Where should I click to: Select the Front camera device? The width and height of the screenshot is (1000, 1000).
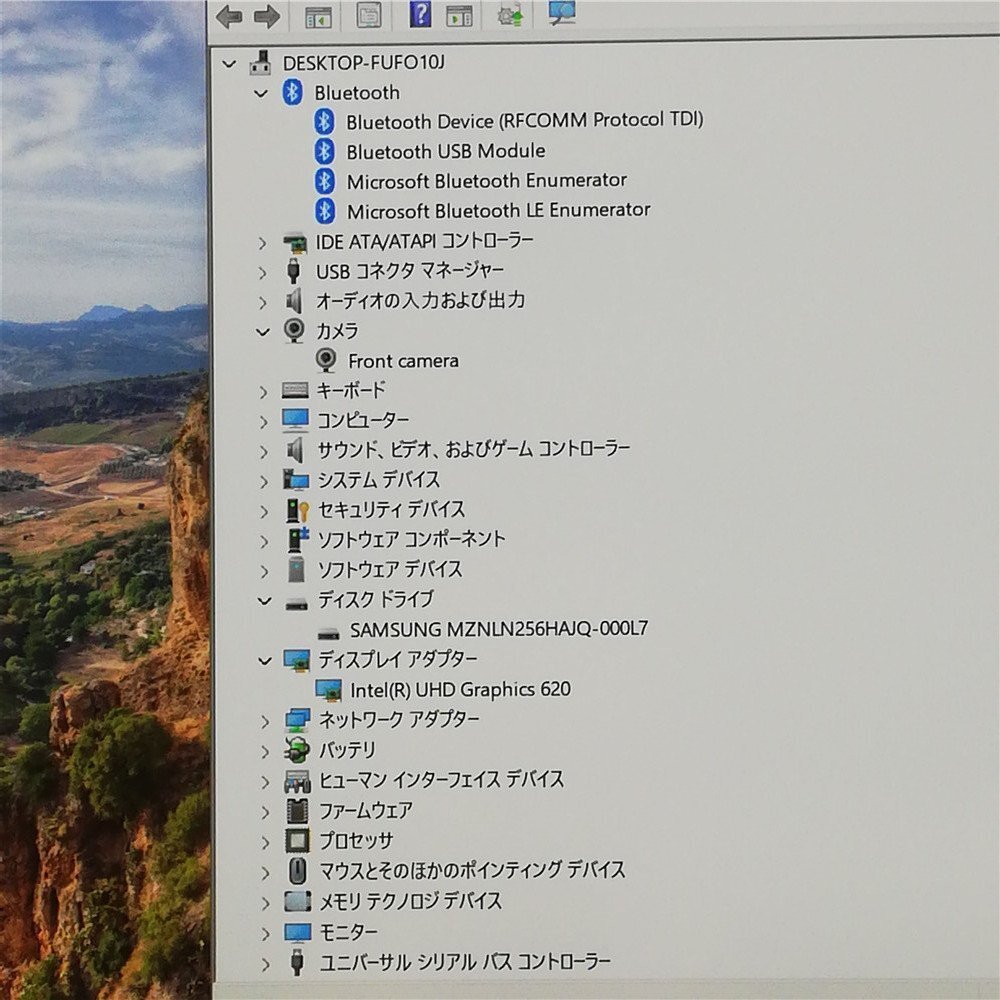click(x=403, y=362)
